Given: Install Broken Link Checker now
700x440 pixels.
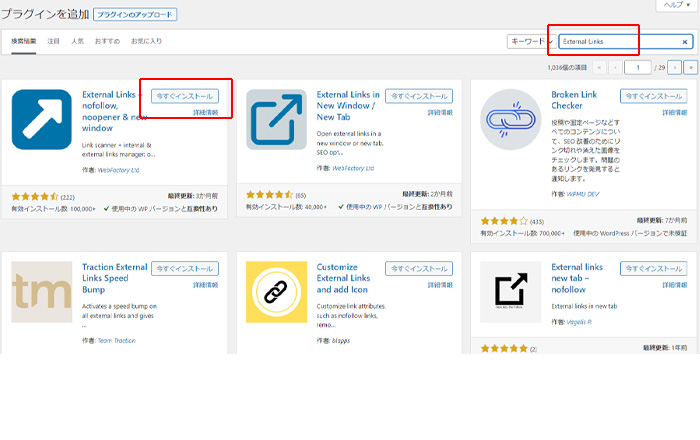Looking at the screenshot, I should pos(654,96).
